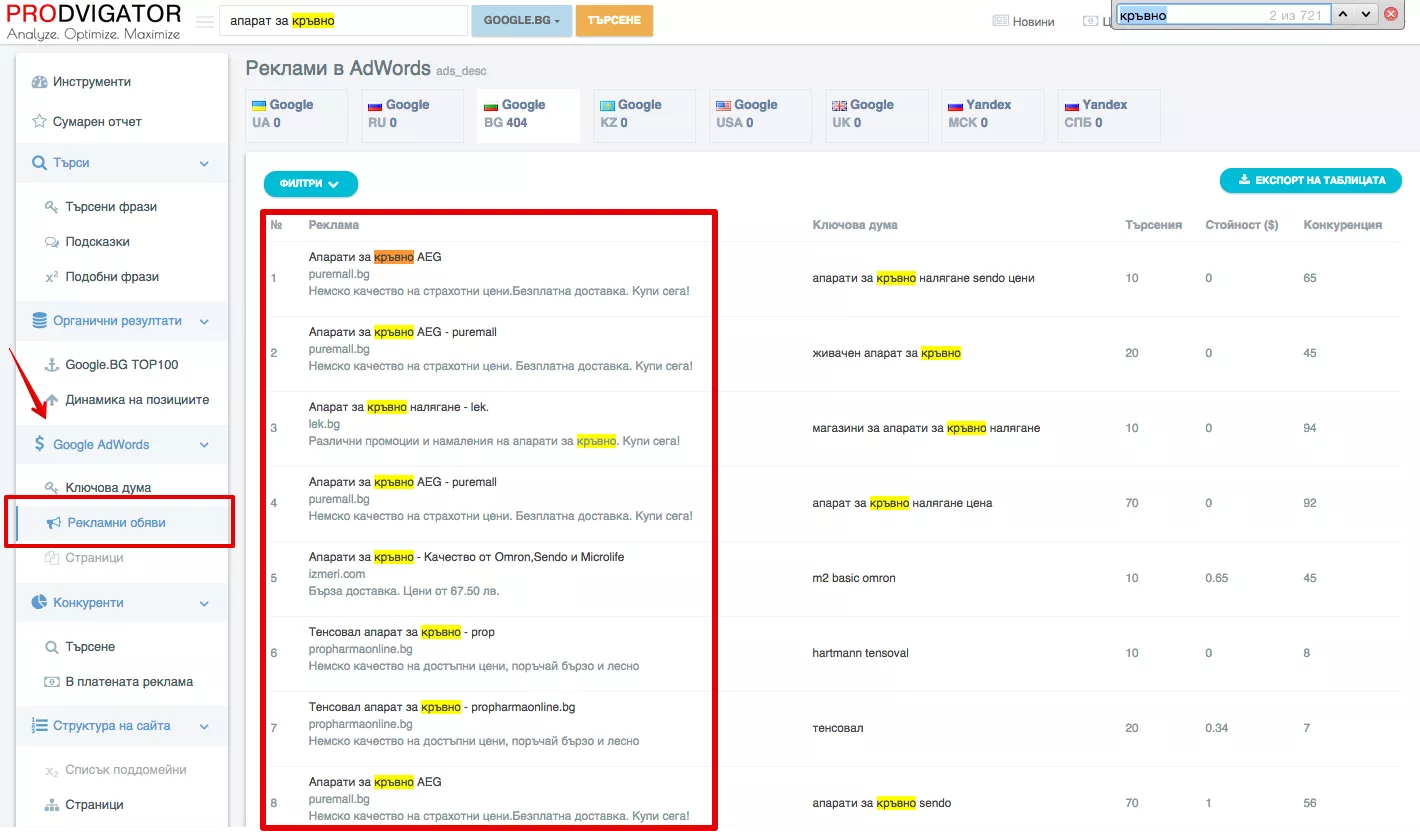Collapse the Органични резултати section
This screenshot has width=1420, height=834.
[x=122, y=321]
